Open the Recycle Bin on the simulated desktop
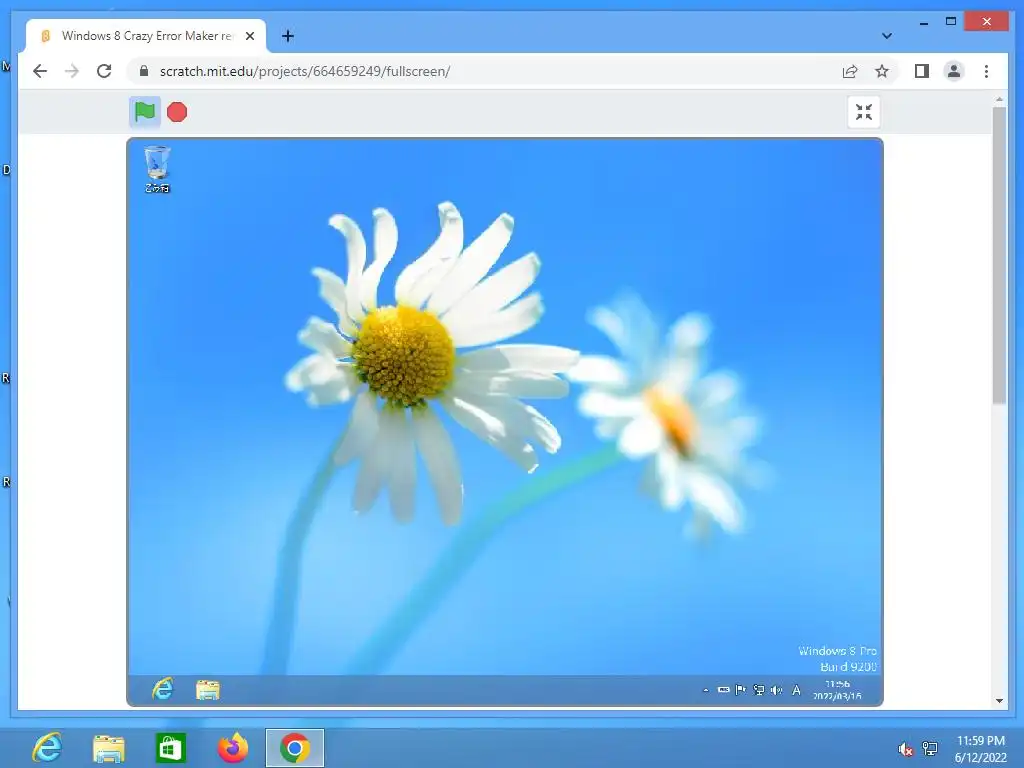This screenshot has width=1024, height=768. pos(157,169)
